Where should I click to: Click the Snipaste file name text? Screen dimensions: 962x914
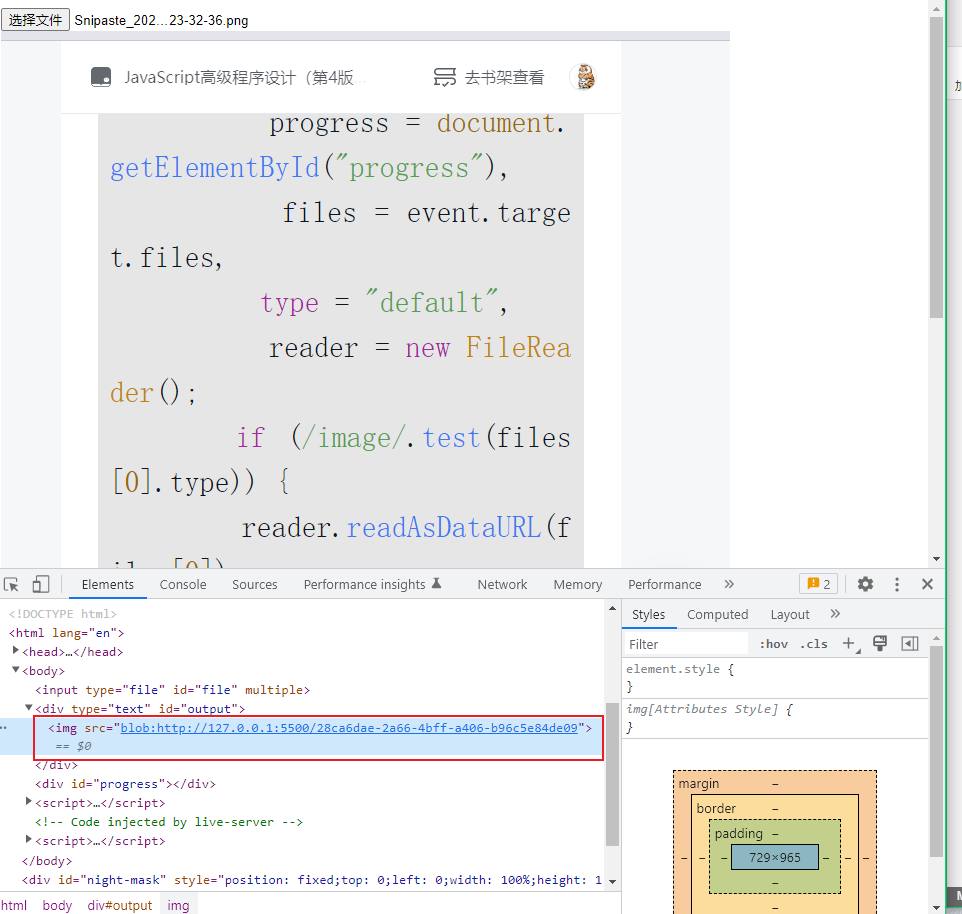coord(161,20)
